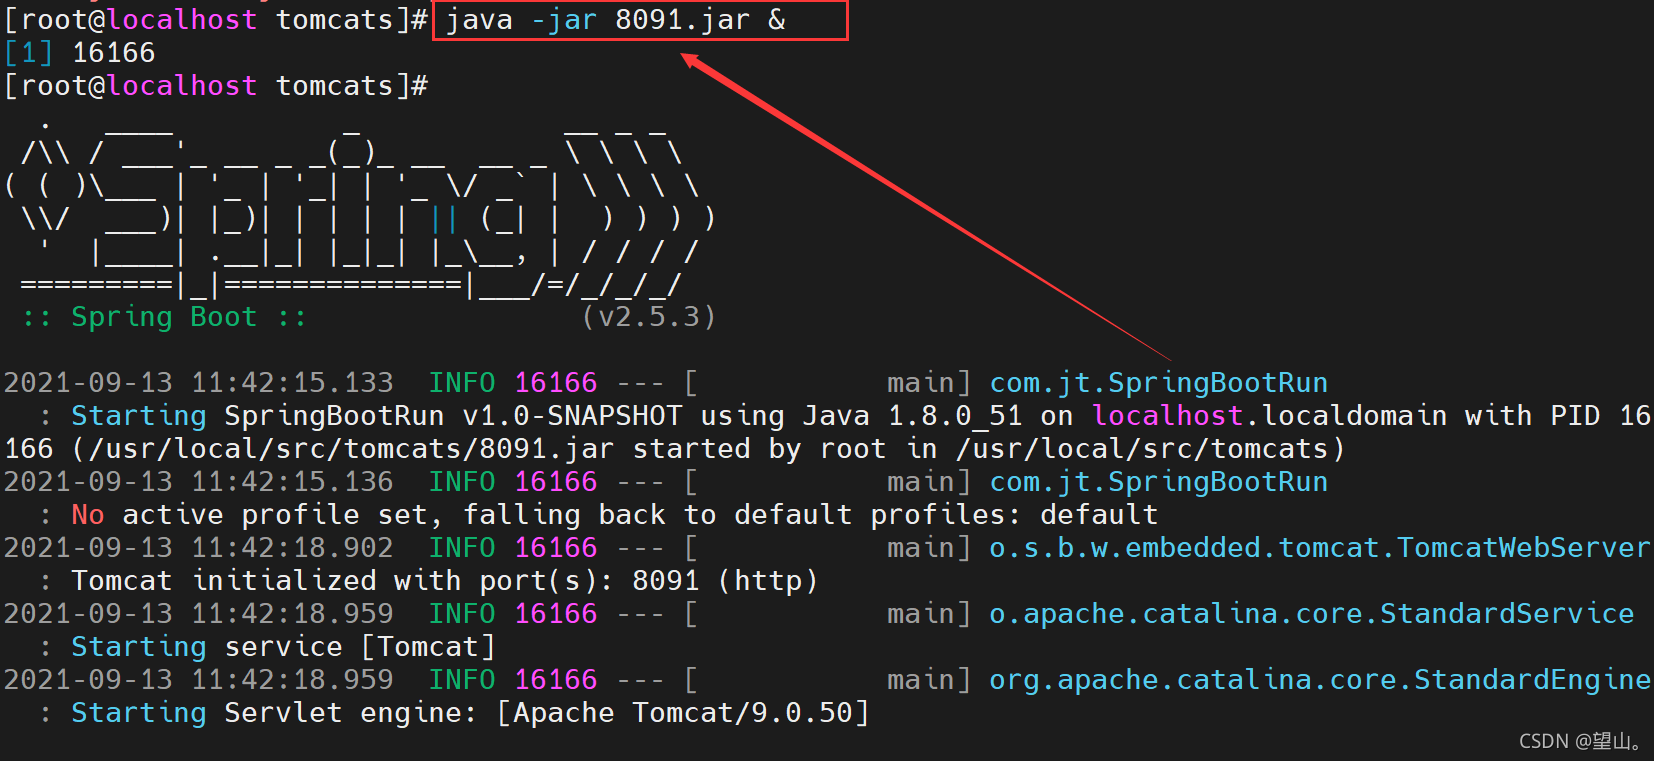Click 'org.apache.catalina.core.StandardEngine' logger name
This screenshot has width=1654, height=761.
pyautogui.click(x=1320, y=680)
